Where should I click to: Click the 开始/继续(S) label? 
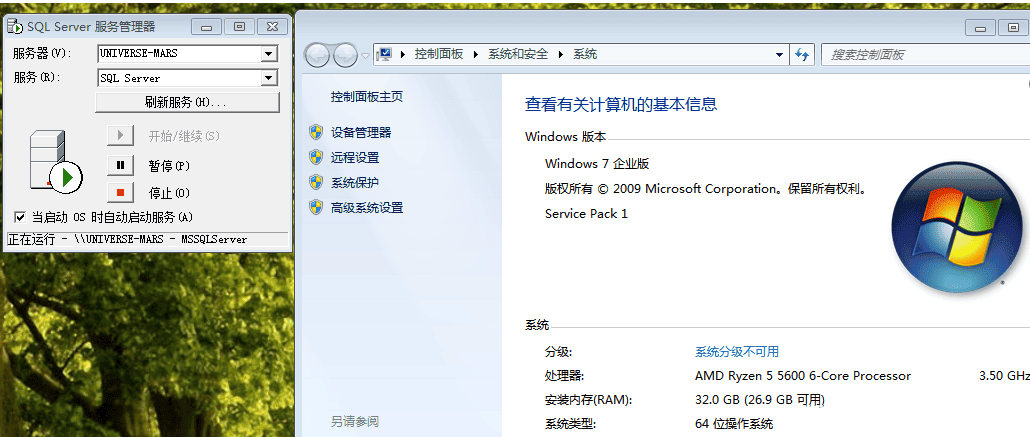184,136
